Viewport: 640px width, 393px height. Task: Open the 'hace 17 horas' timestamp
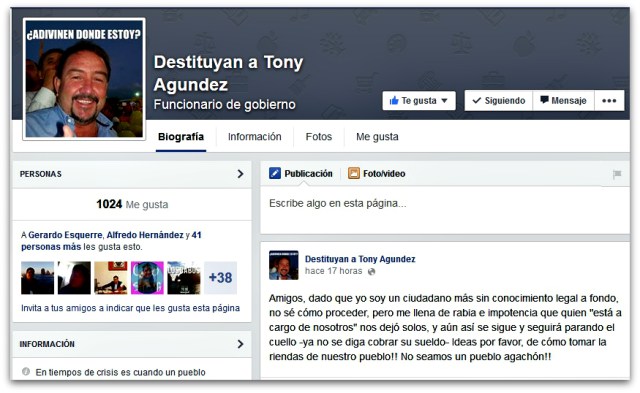click(333, 271)
